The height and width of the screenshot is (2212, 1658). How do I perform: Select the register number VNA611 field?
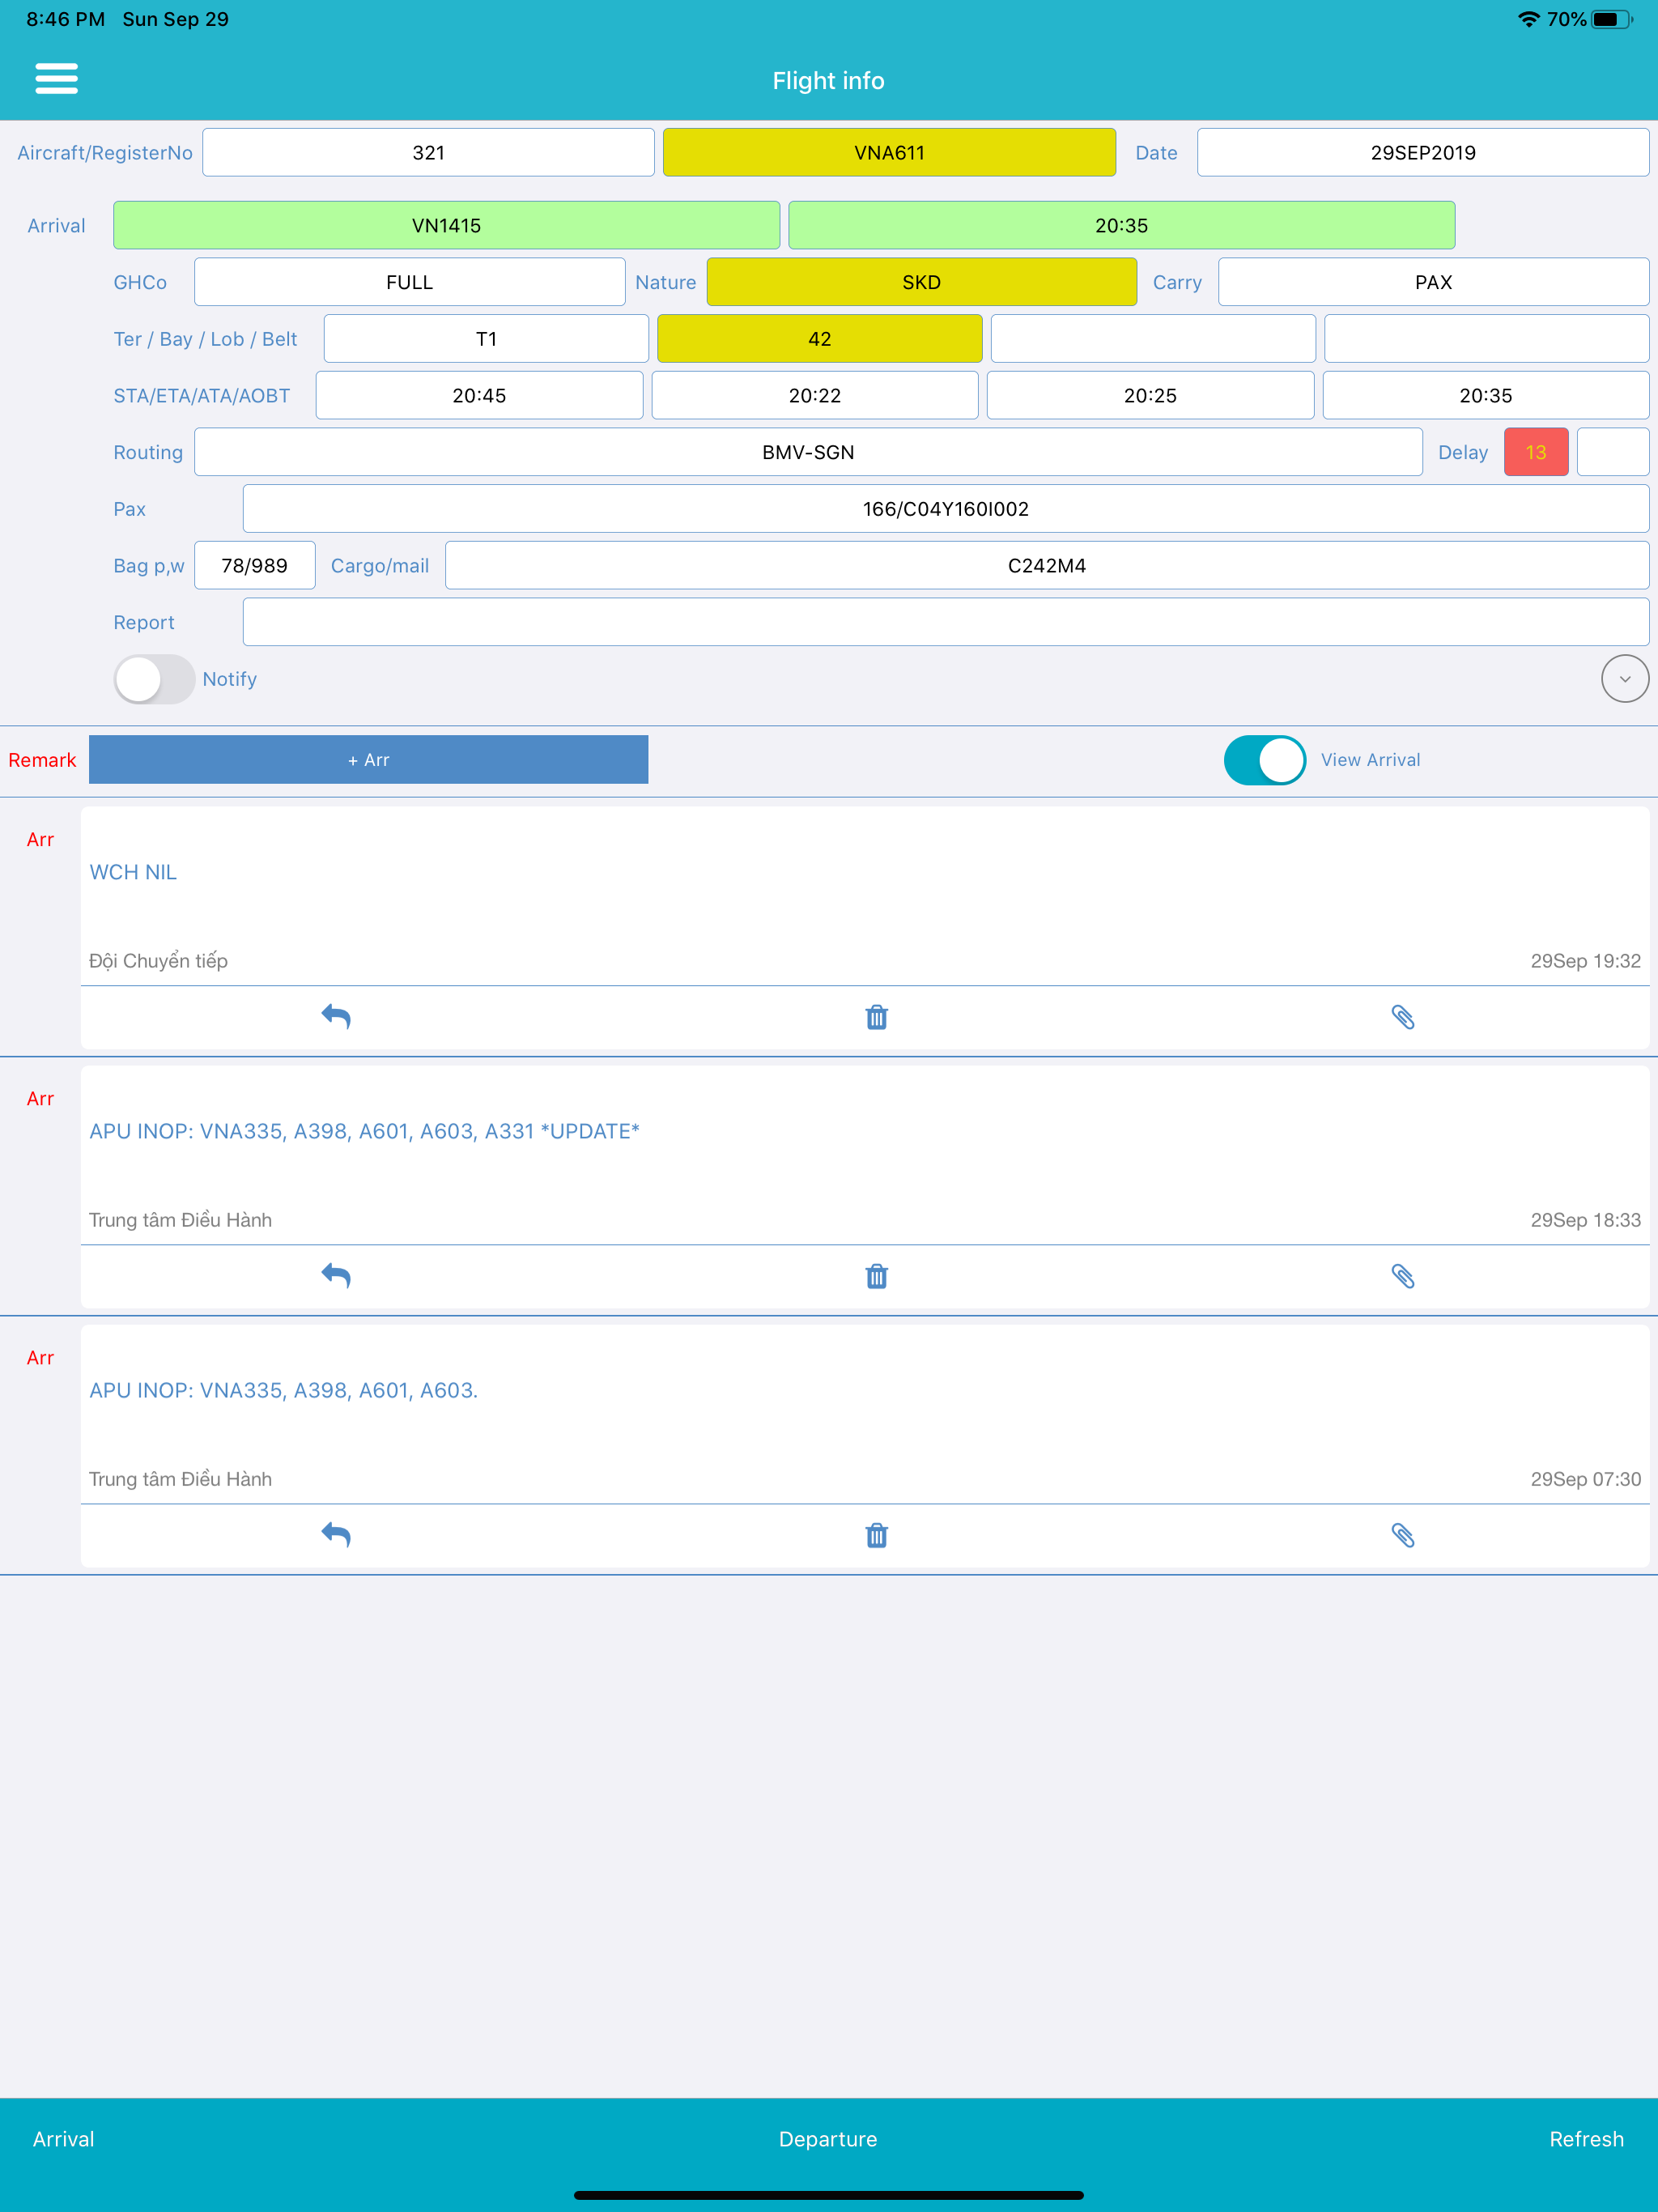tap(889, 152)
